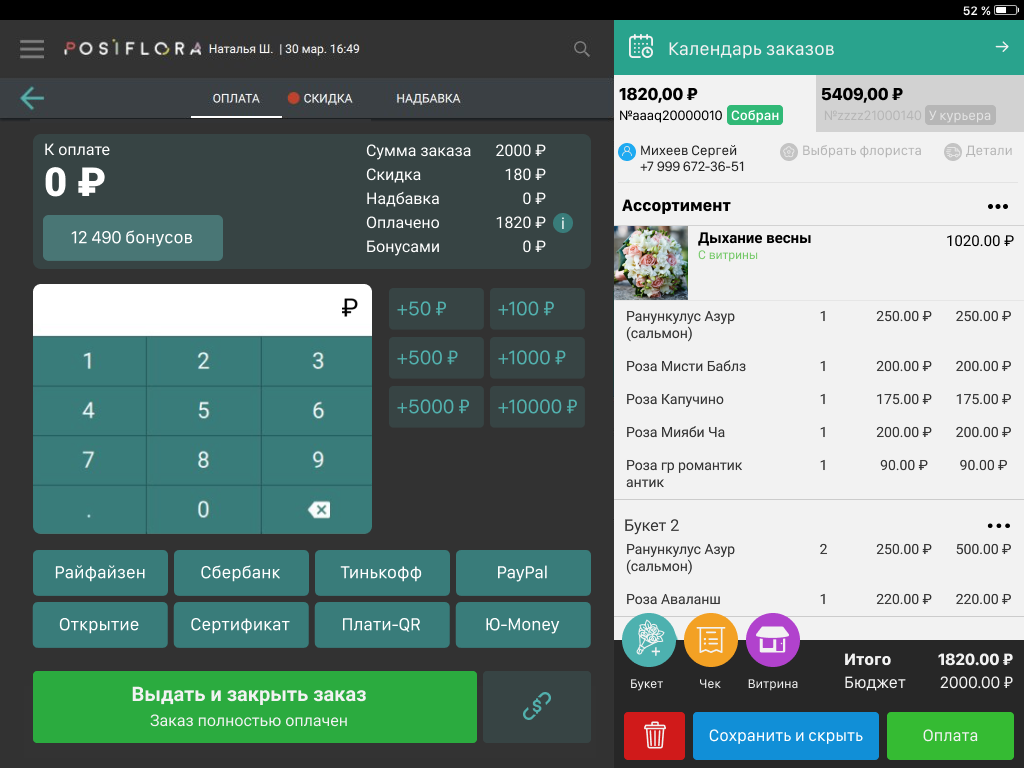Pay via Открытие

[100, 625]
